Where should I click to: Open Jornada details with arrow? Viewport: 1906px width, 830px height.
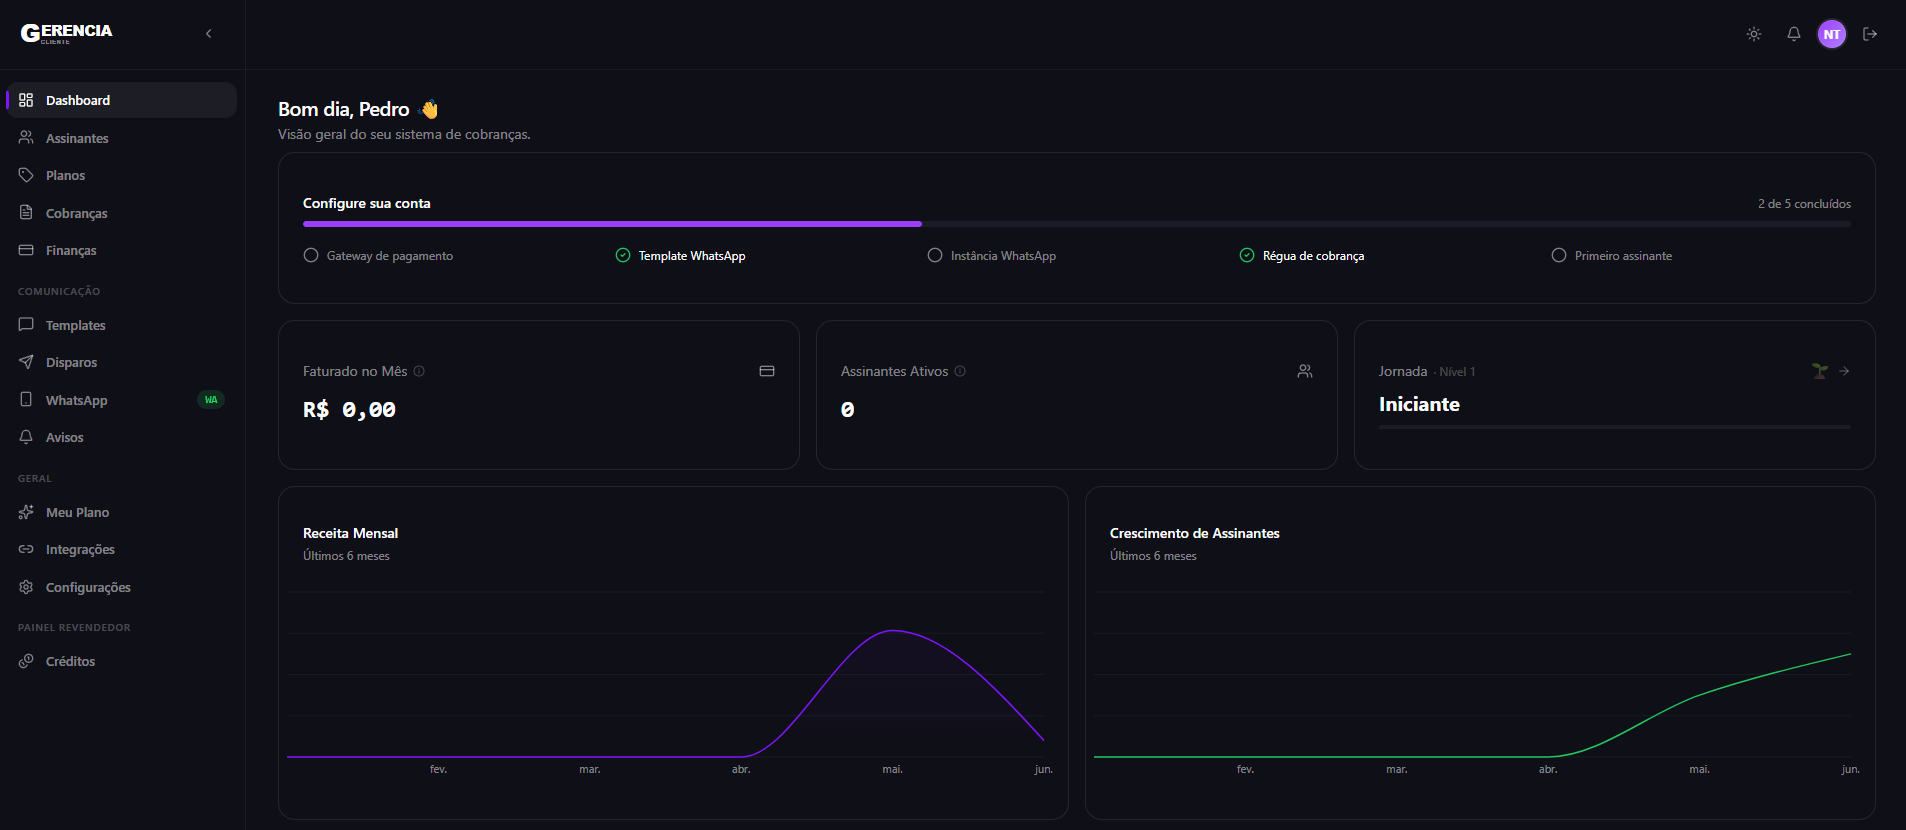[1844, 371]
